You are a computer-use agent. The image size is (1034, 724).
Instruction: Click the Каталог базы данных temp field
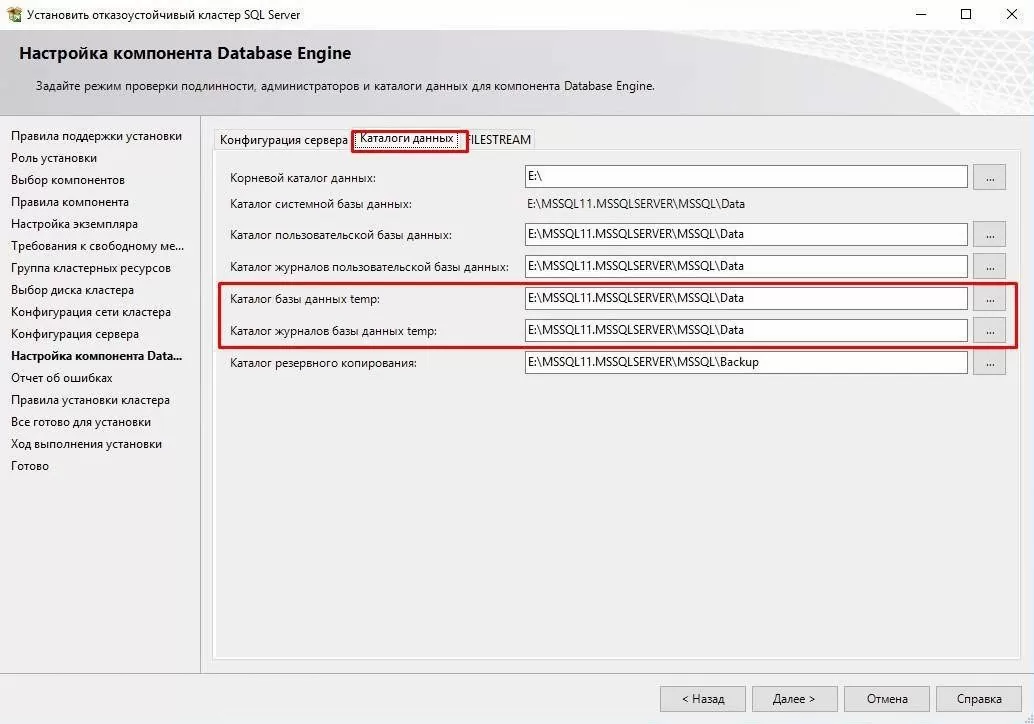pyautogui.click(x=746, y=298)
